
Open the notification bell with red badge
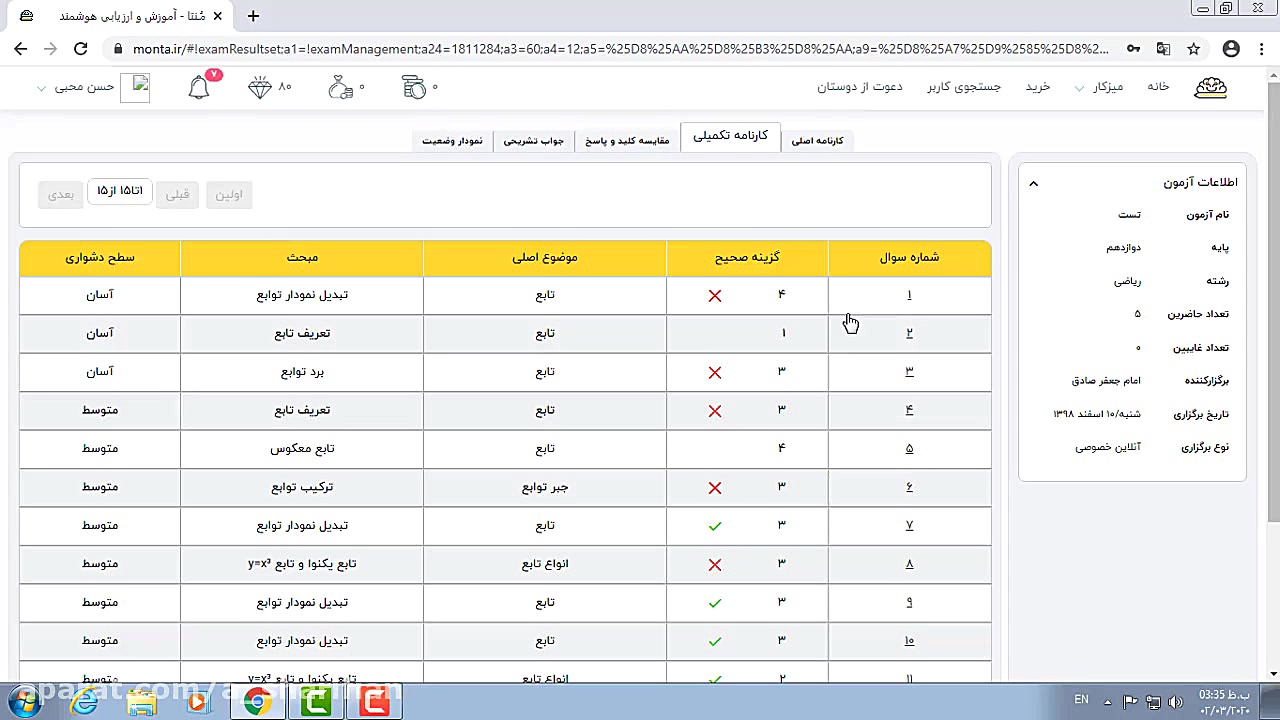click(x=198, y=87)
